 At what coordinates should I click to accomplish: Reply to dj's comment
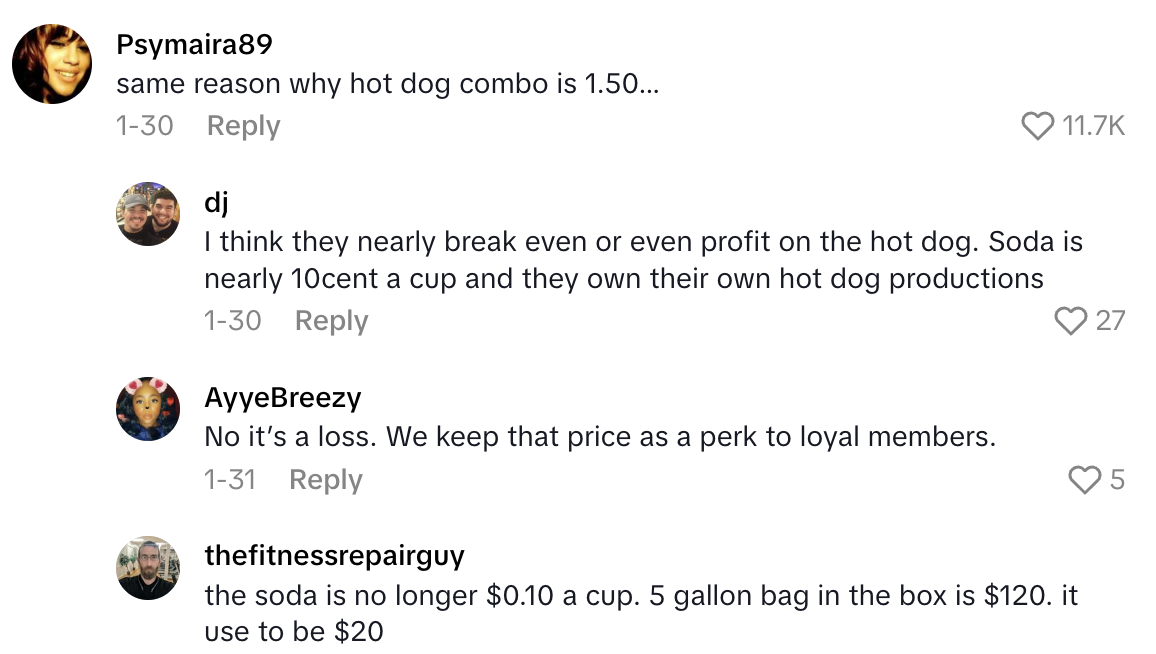point(331,321)
